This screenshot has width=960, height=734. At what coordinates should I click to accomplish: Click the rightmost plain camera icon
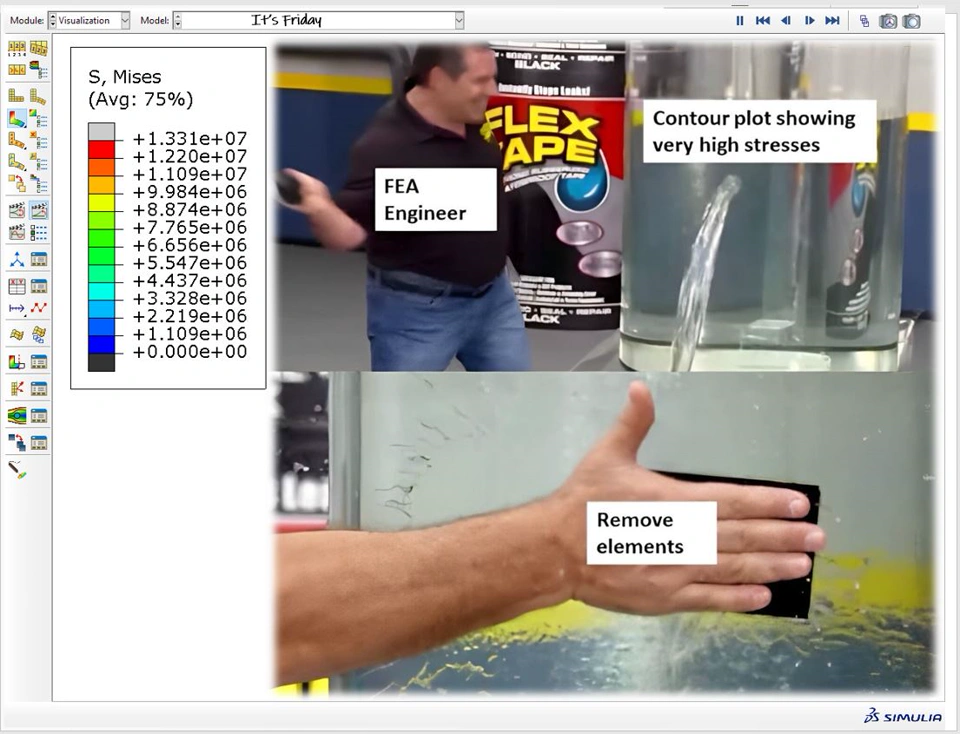(x=912, y=21)
